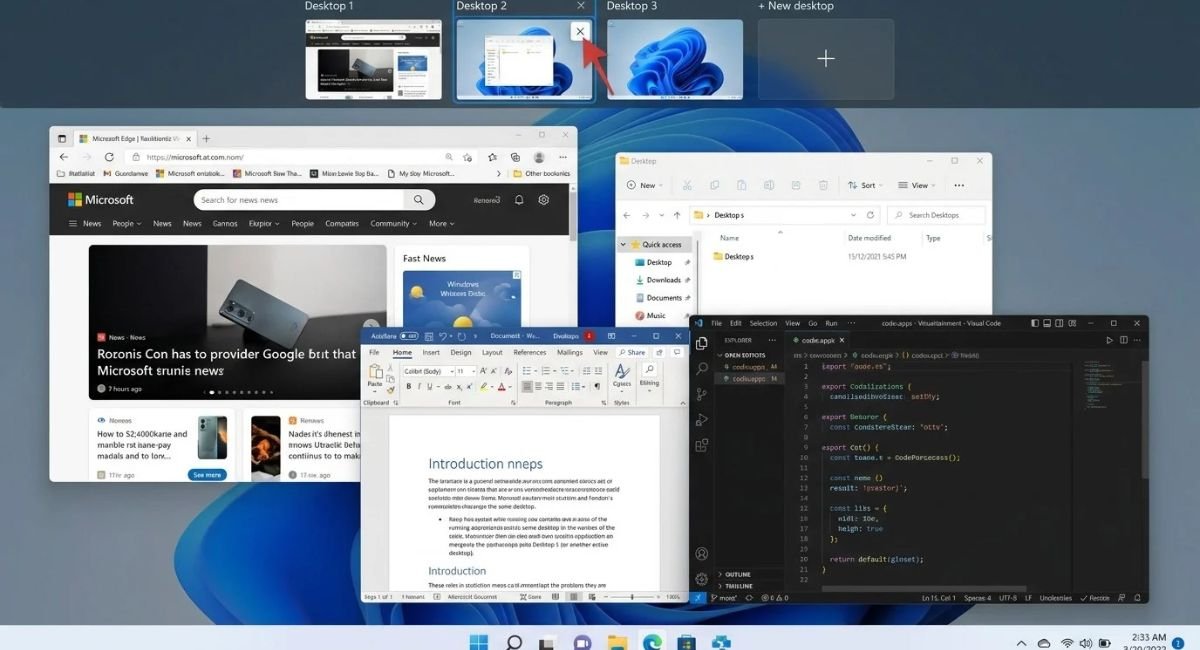The height and width of the screenshot is (650, 1200).
Task: Click Underline in Word ribbon
Action: tap(432, 386)
